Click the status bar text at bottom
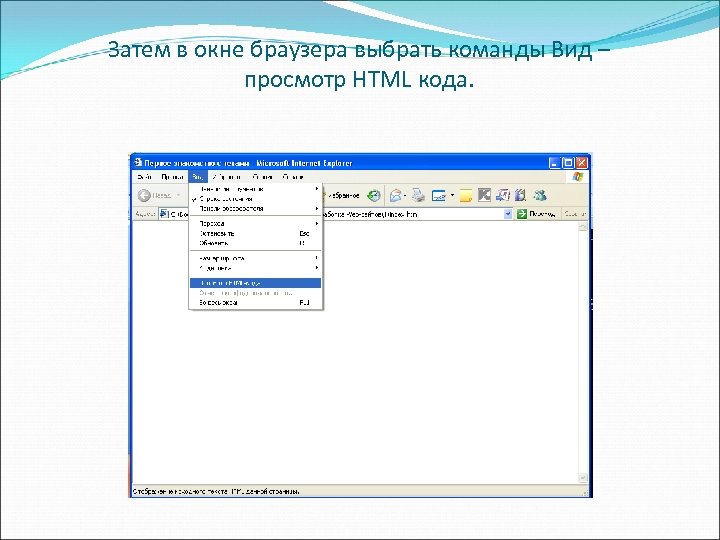 pyautogui.click(x=216, y=491)
